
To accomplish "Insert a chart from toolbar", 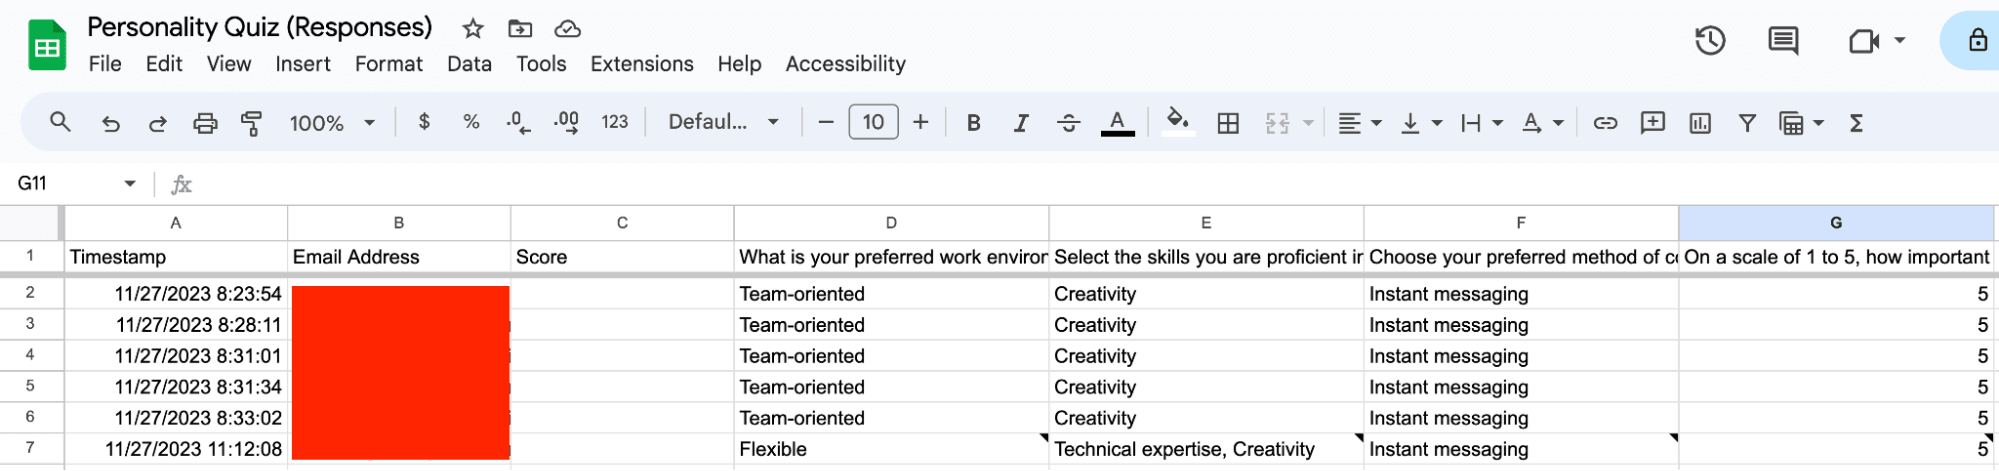I will tap(1700, 123).
